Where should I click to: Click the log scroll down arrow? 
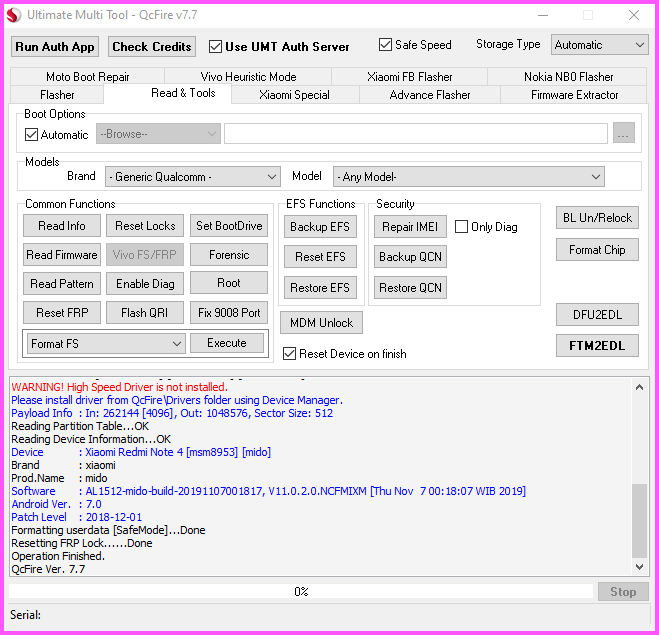point(639,567)
